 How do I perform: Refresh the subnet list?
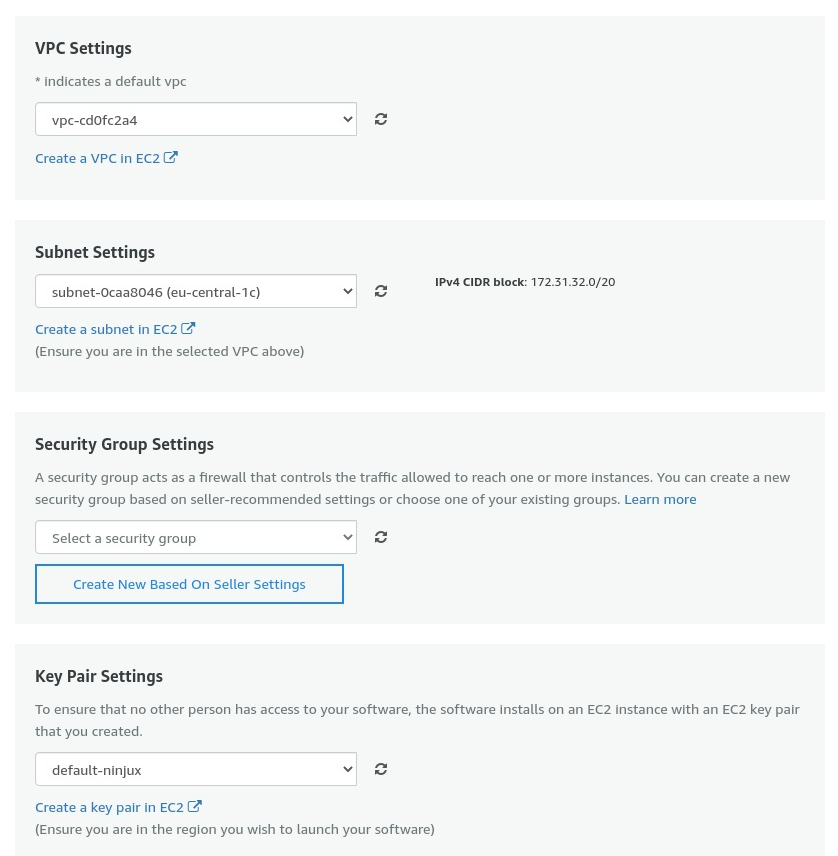tap(381, 291)
